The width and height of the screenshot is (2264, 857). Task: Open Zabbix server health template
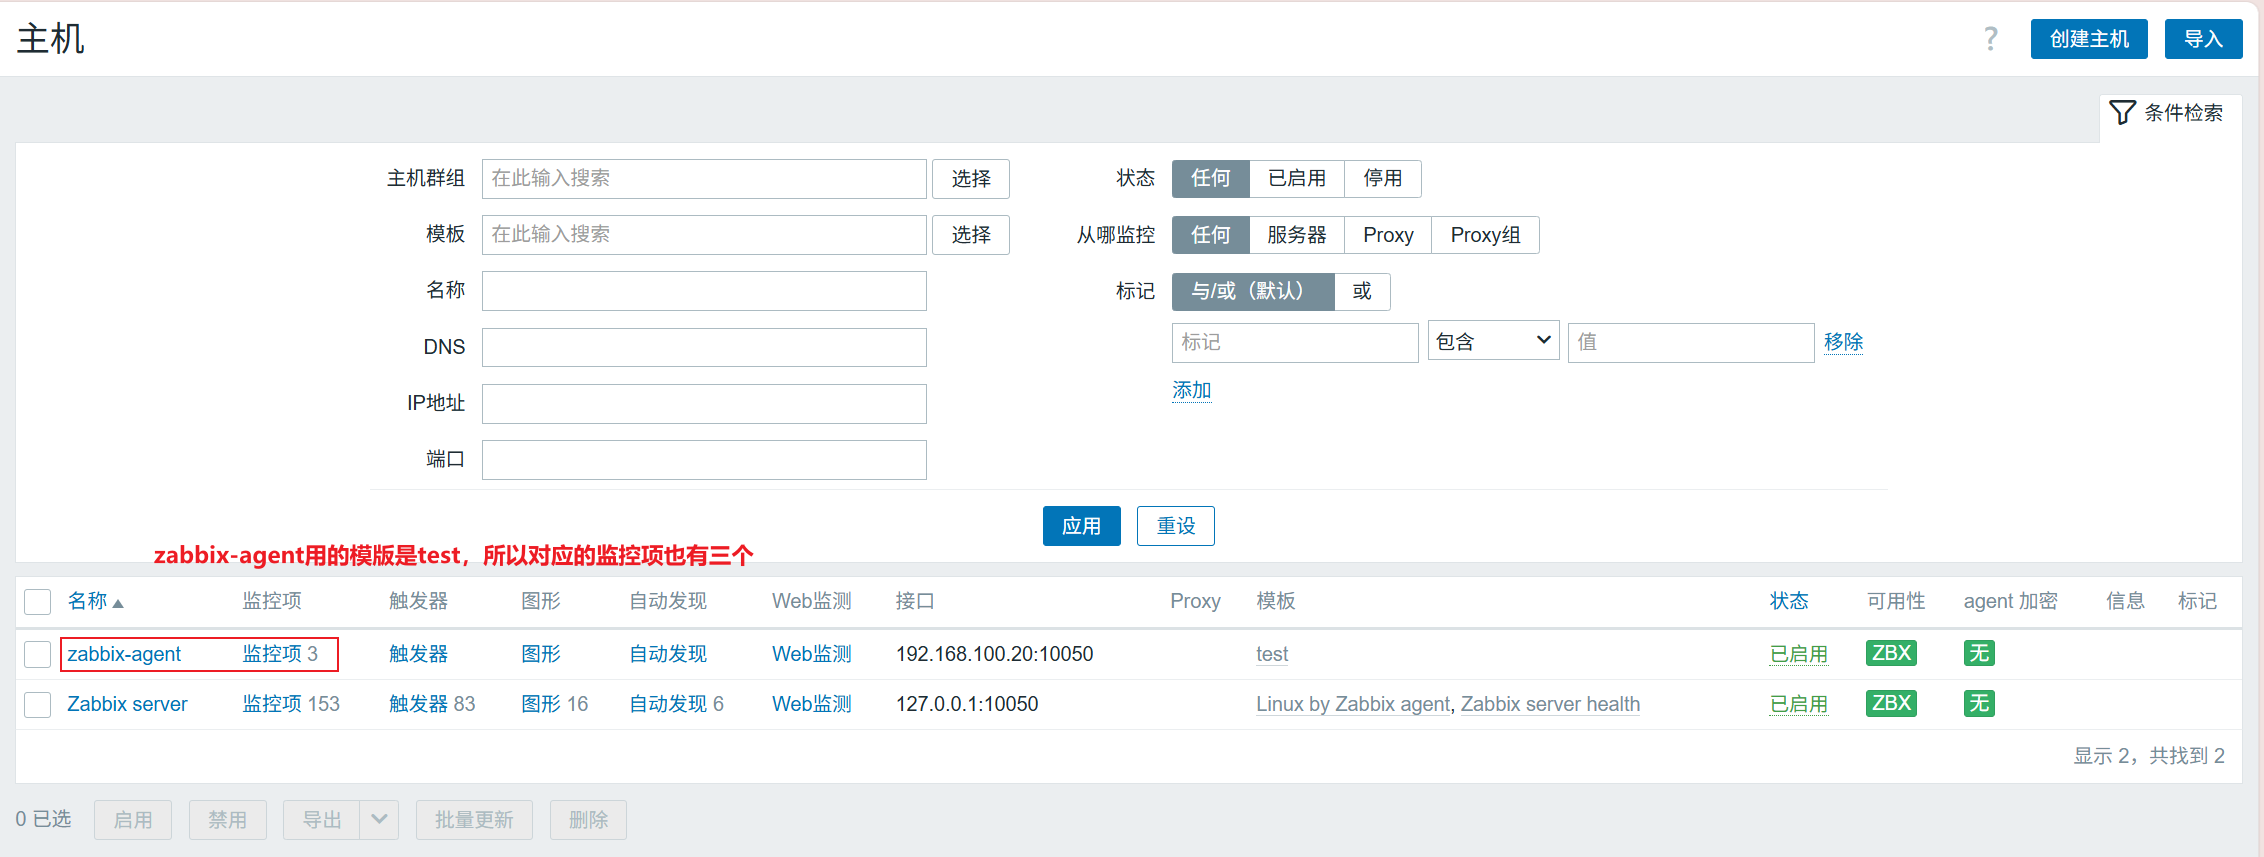click(1550, 704)
